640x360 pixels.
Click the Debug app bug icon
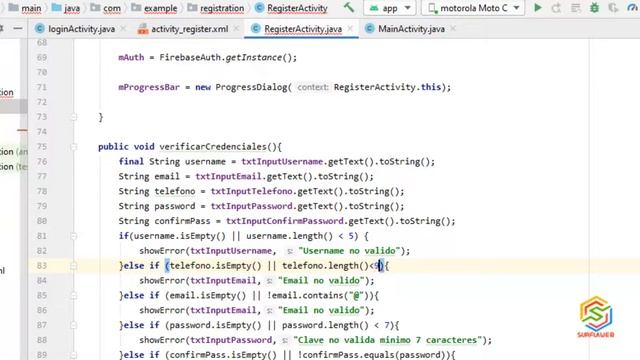click(x=594, y=8)
